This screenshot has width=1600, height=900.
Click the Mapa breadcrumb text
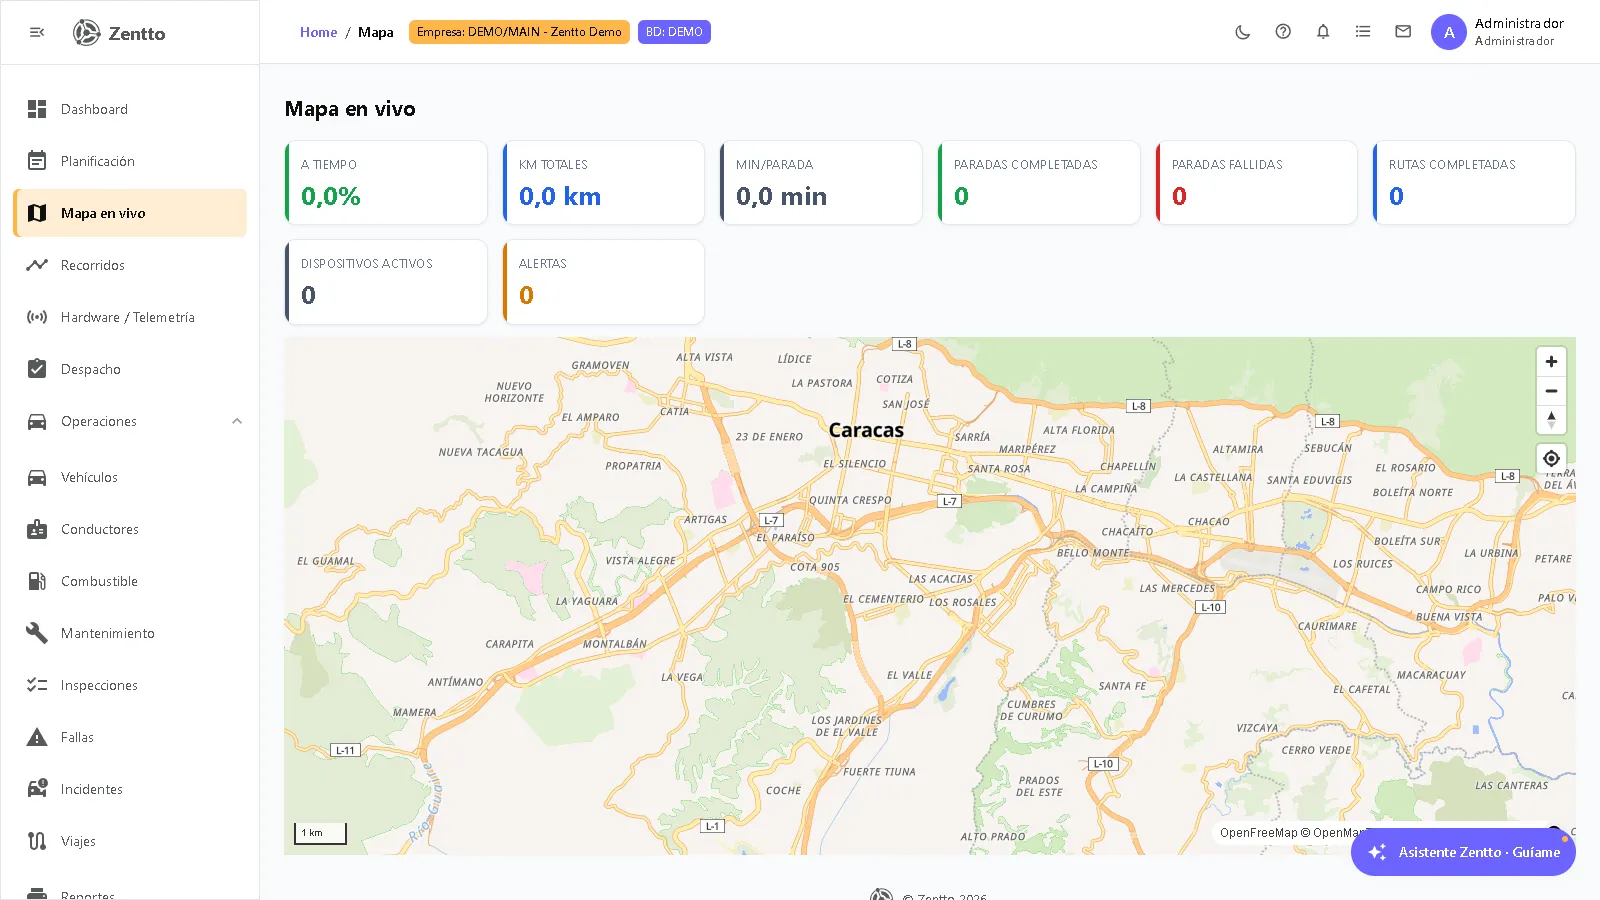pos(376,32)
